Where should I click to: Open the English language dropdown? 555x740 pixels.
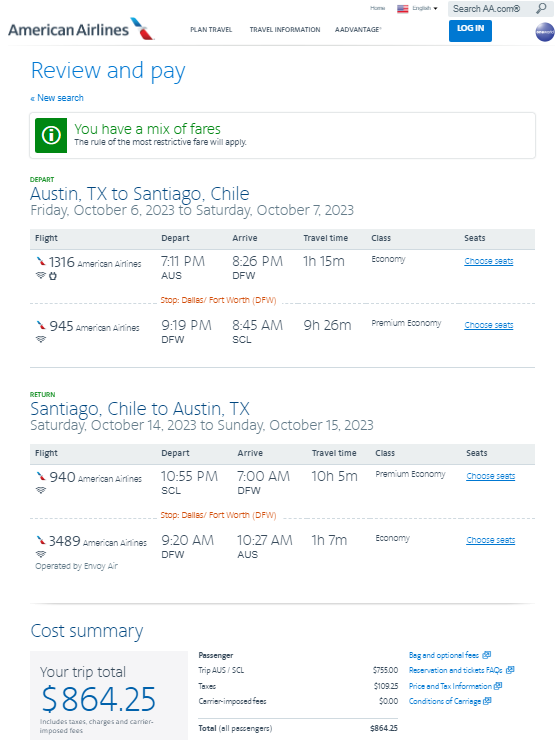(x=425, y=8)
